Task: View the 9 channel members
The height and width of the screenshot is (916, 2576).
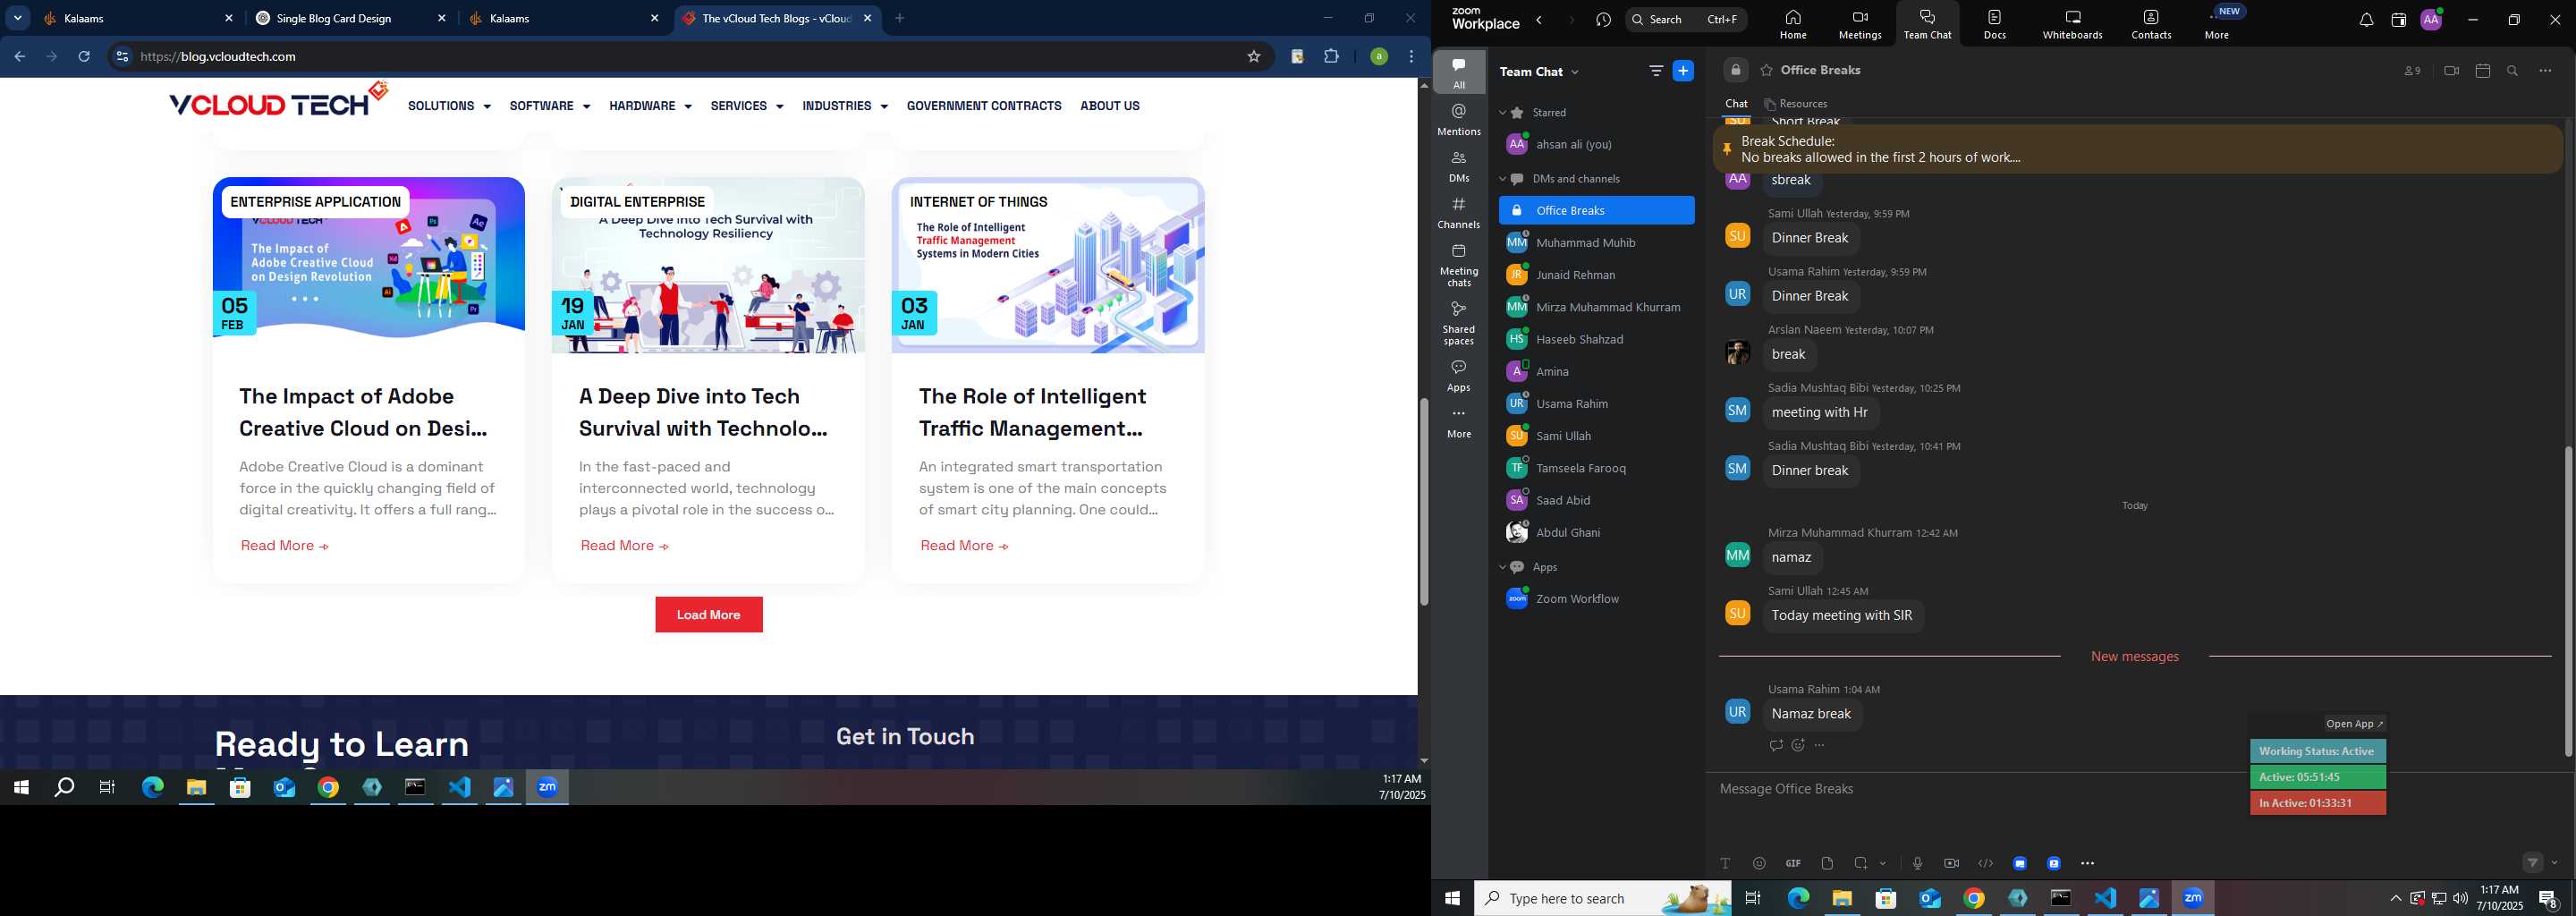Action: click(x=2413, y=71)
